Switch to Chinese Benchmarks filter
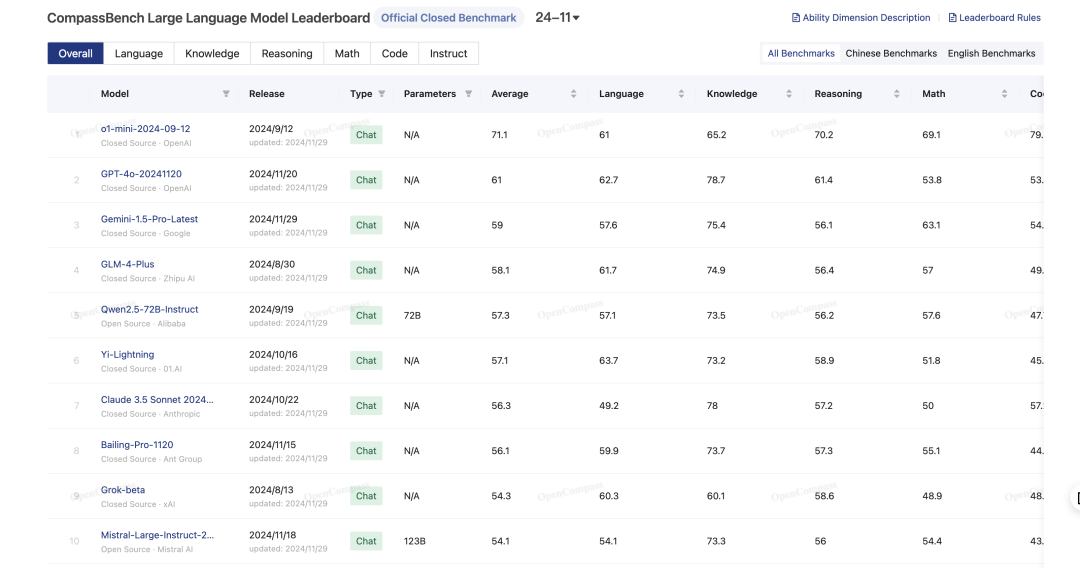 pyautogui.click(x=891, y=53)
